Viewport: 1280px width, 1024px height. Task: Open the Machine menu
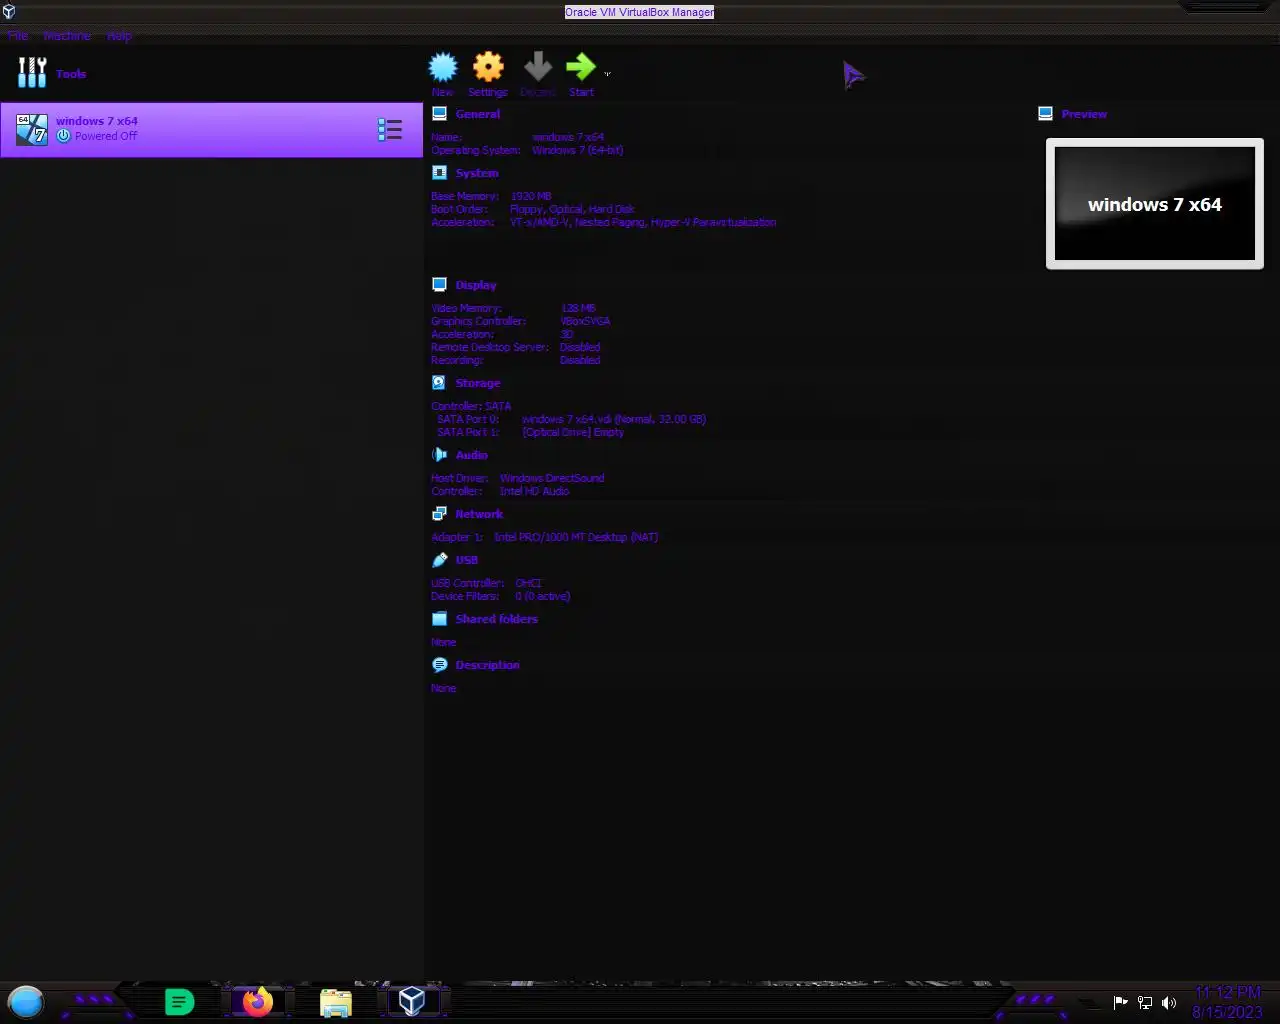67,36
